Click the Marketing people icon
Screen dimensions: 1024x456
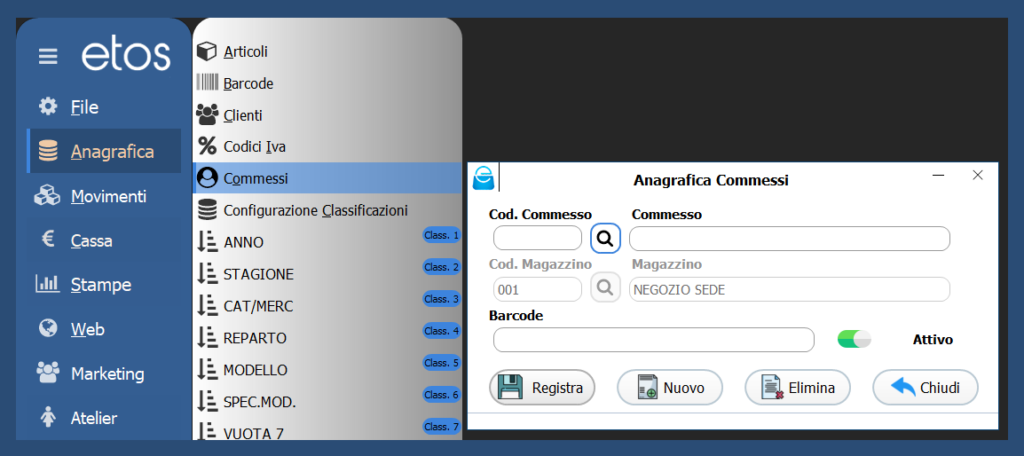coord(48,373)
